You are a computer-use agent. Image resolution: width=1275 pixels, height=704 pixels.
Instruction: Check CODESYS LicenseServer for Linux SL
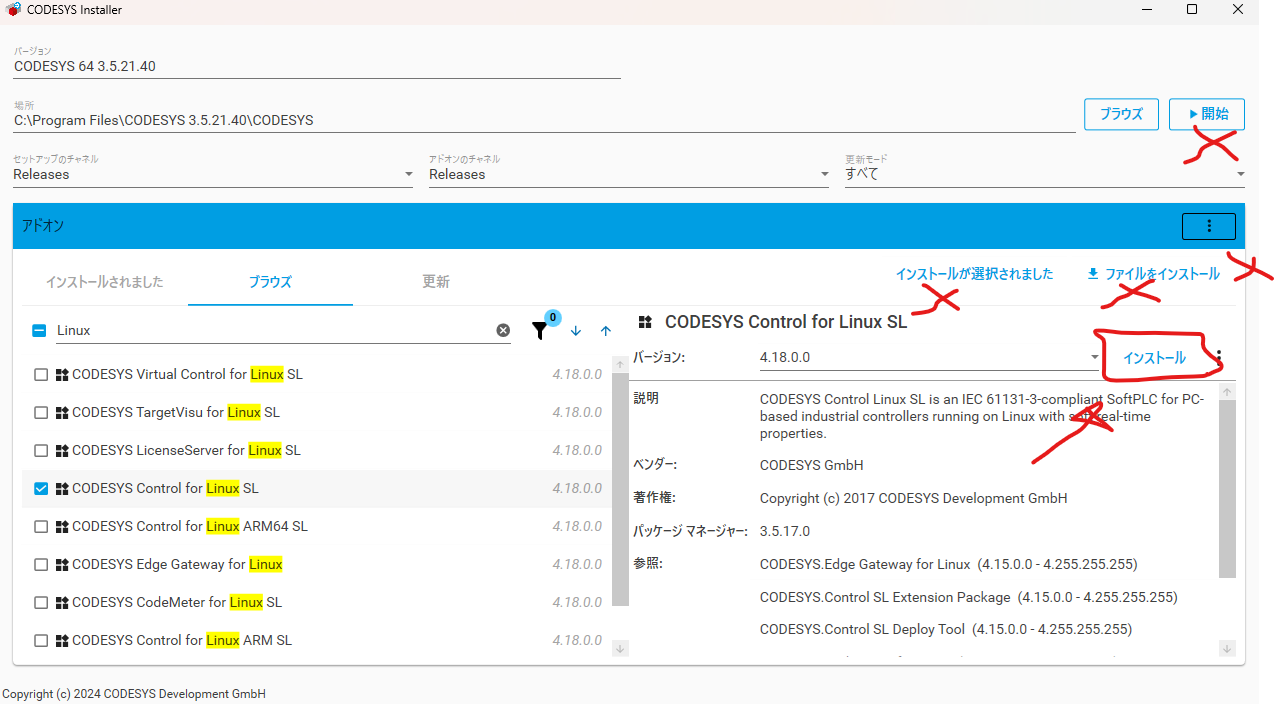click(41, 451)
